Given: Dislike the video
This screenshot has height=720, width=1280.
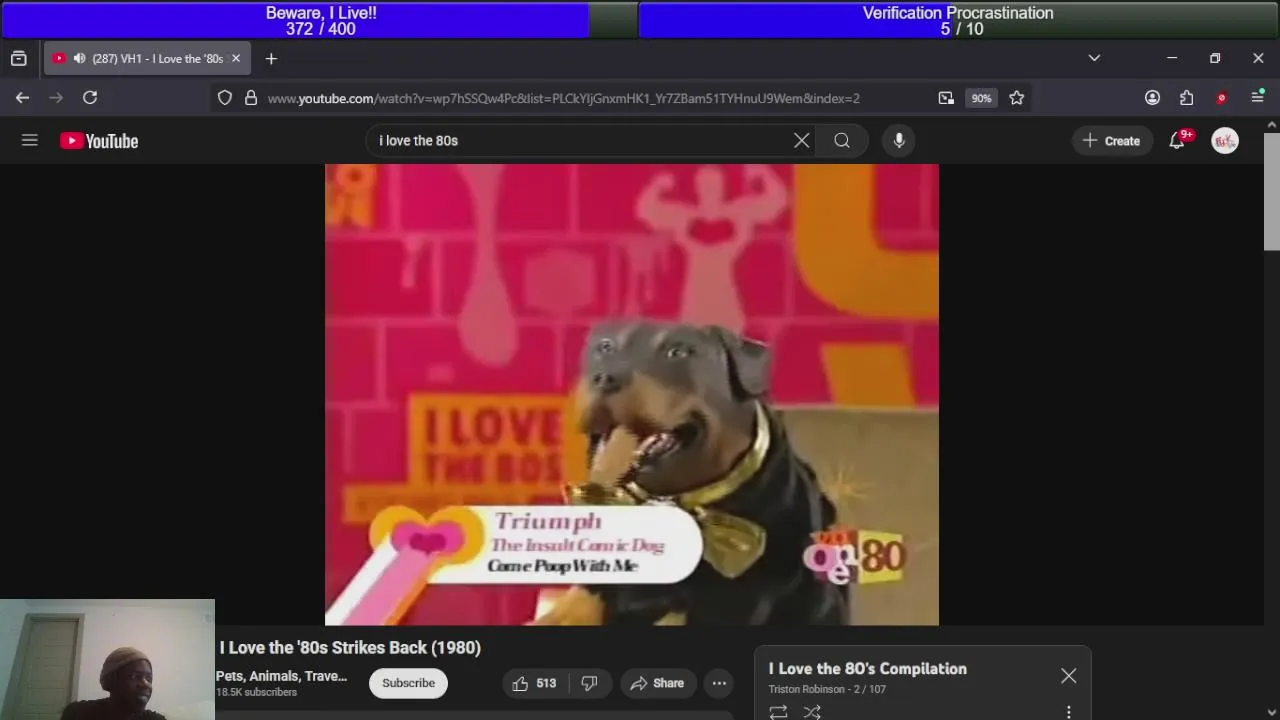Looking at the screenshot, I should [x=589, y=683].
